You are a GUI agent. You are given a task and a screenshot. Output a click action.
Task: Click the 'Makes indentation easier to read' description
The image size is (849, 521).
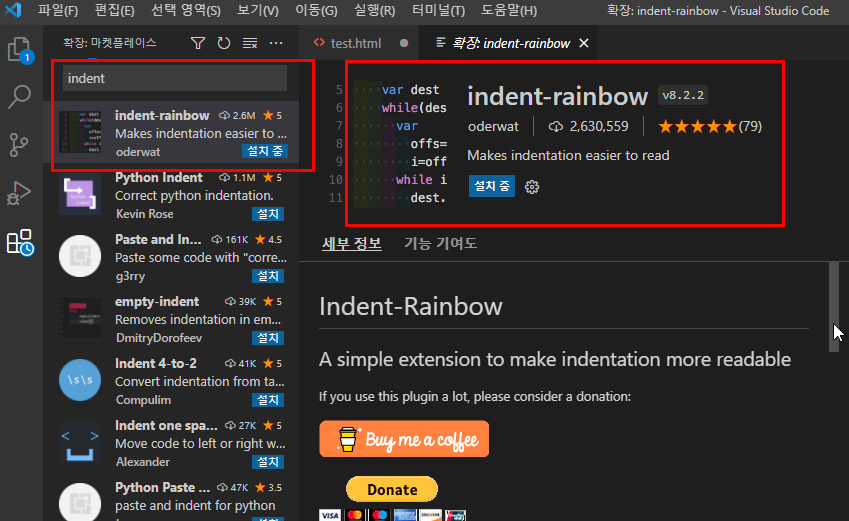[x=569, y=155]
